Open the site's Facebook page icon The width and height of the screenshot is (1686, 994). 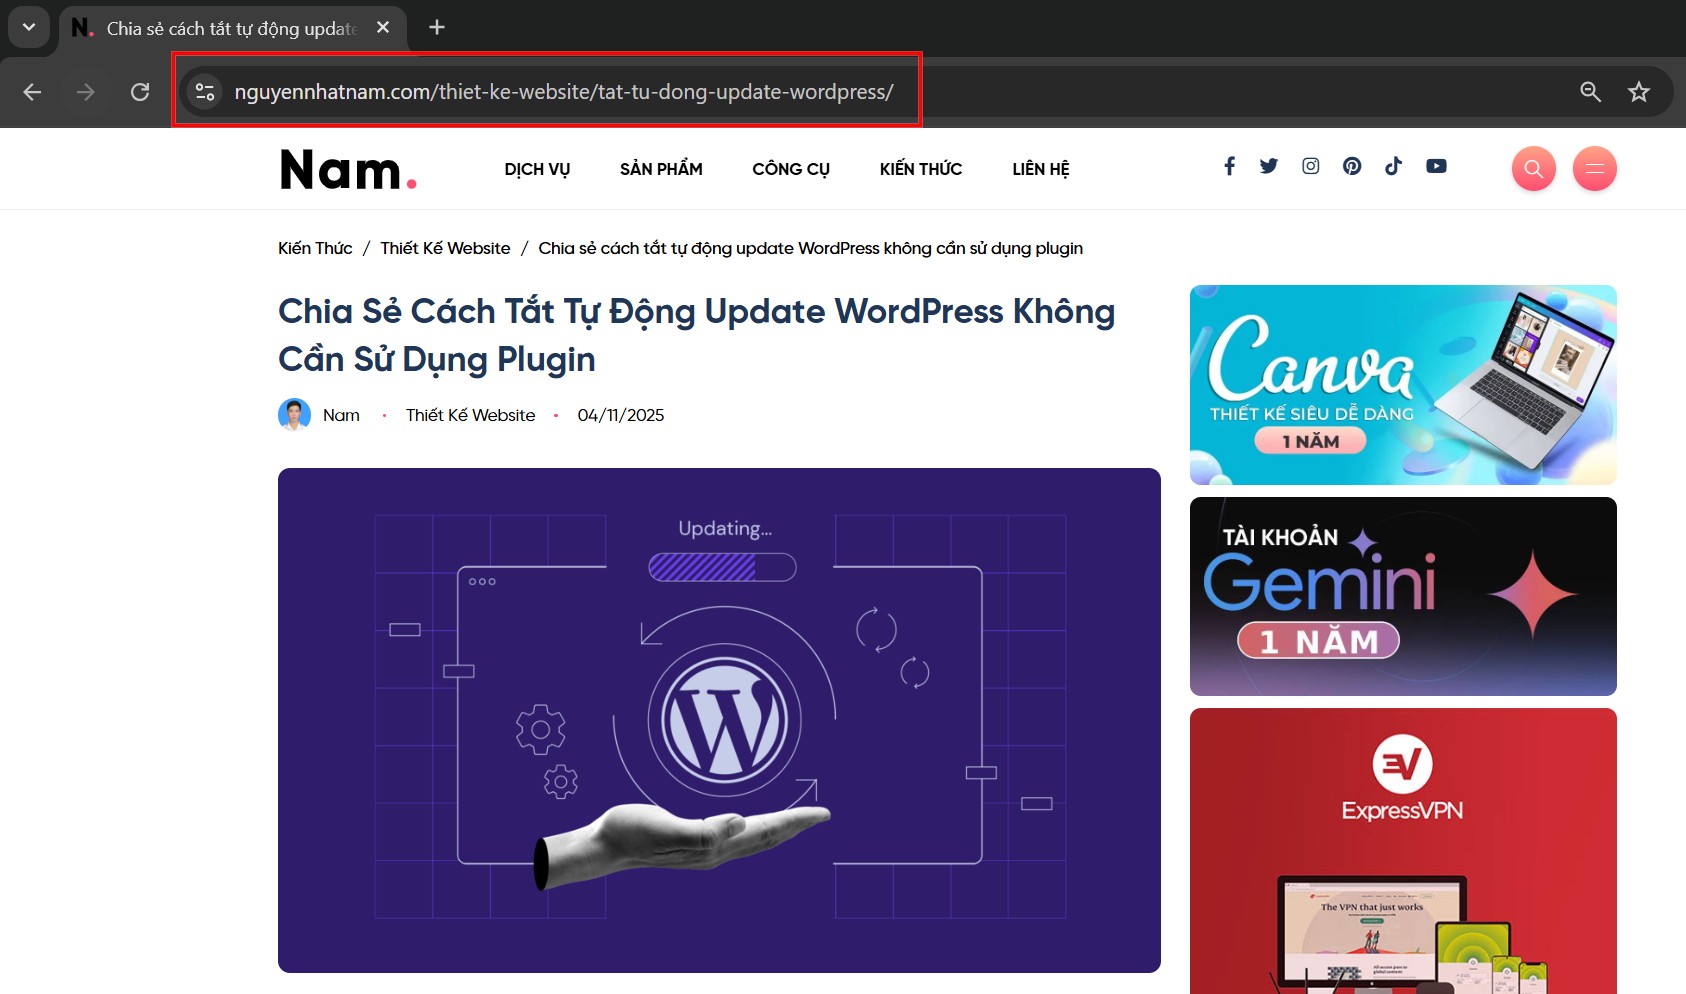coord(1229,166)
